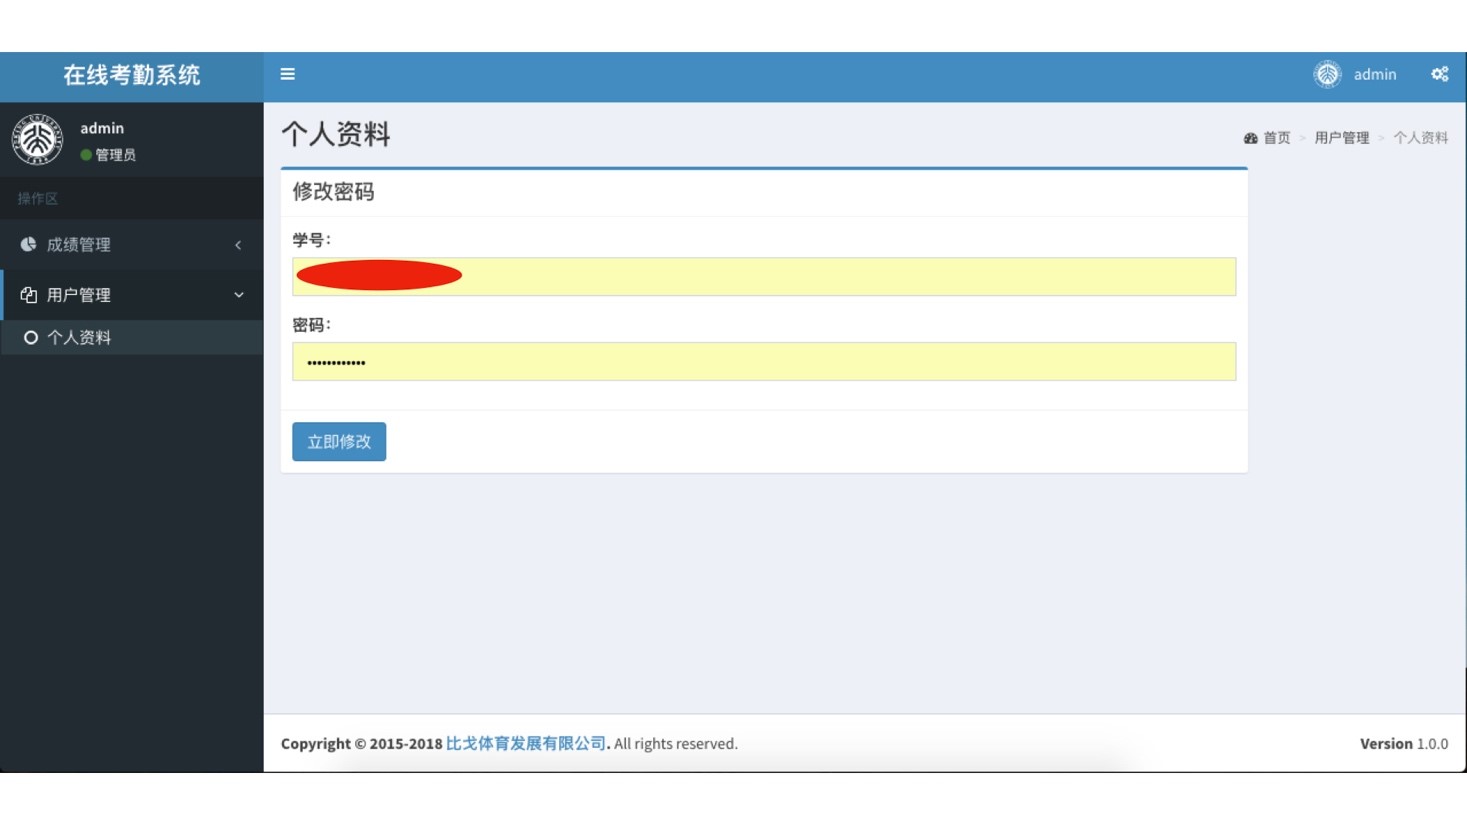Image resolution: width=1467 pixels, height=825 pixels.
Task: Click the admin avatar in top bar
Action: pos(1327,74)
